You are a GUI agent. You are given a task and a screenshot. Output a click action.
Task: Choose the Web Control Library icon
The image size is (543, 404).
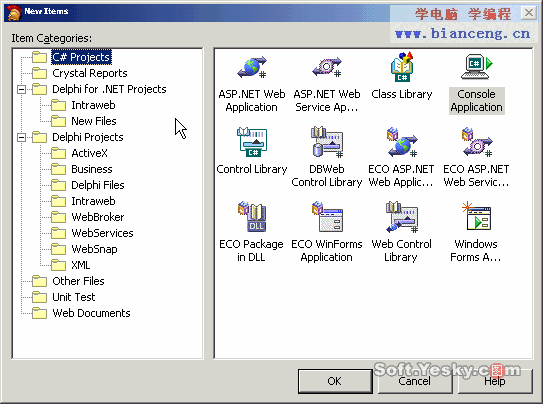click(402, 217)
